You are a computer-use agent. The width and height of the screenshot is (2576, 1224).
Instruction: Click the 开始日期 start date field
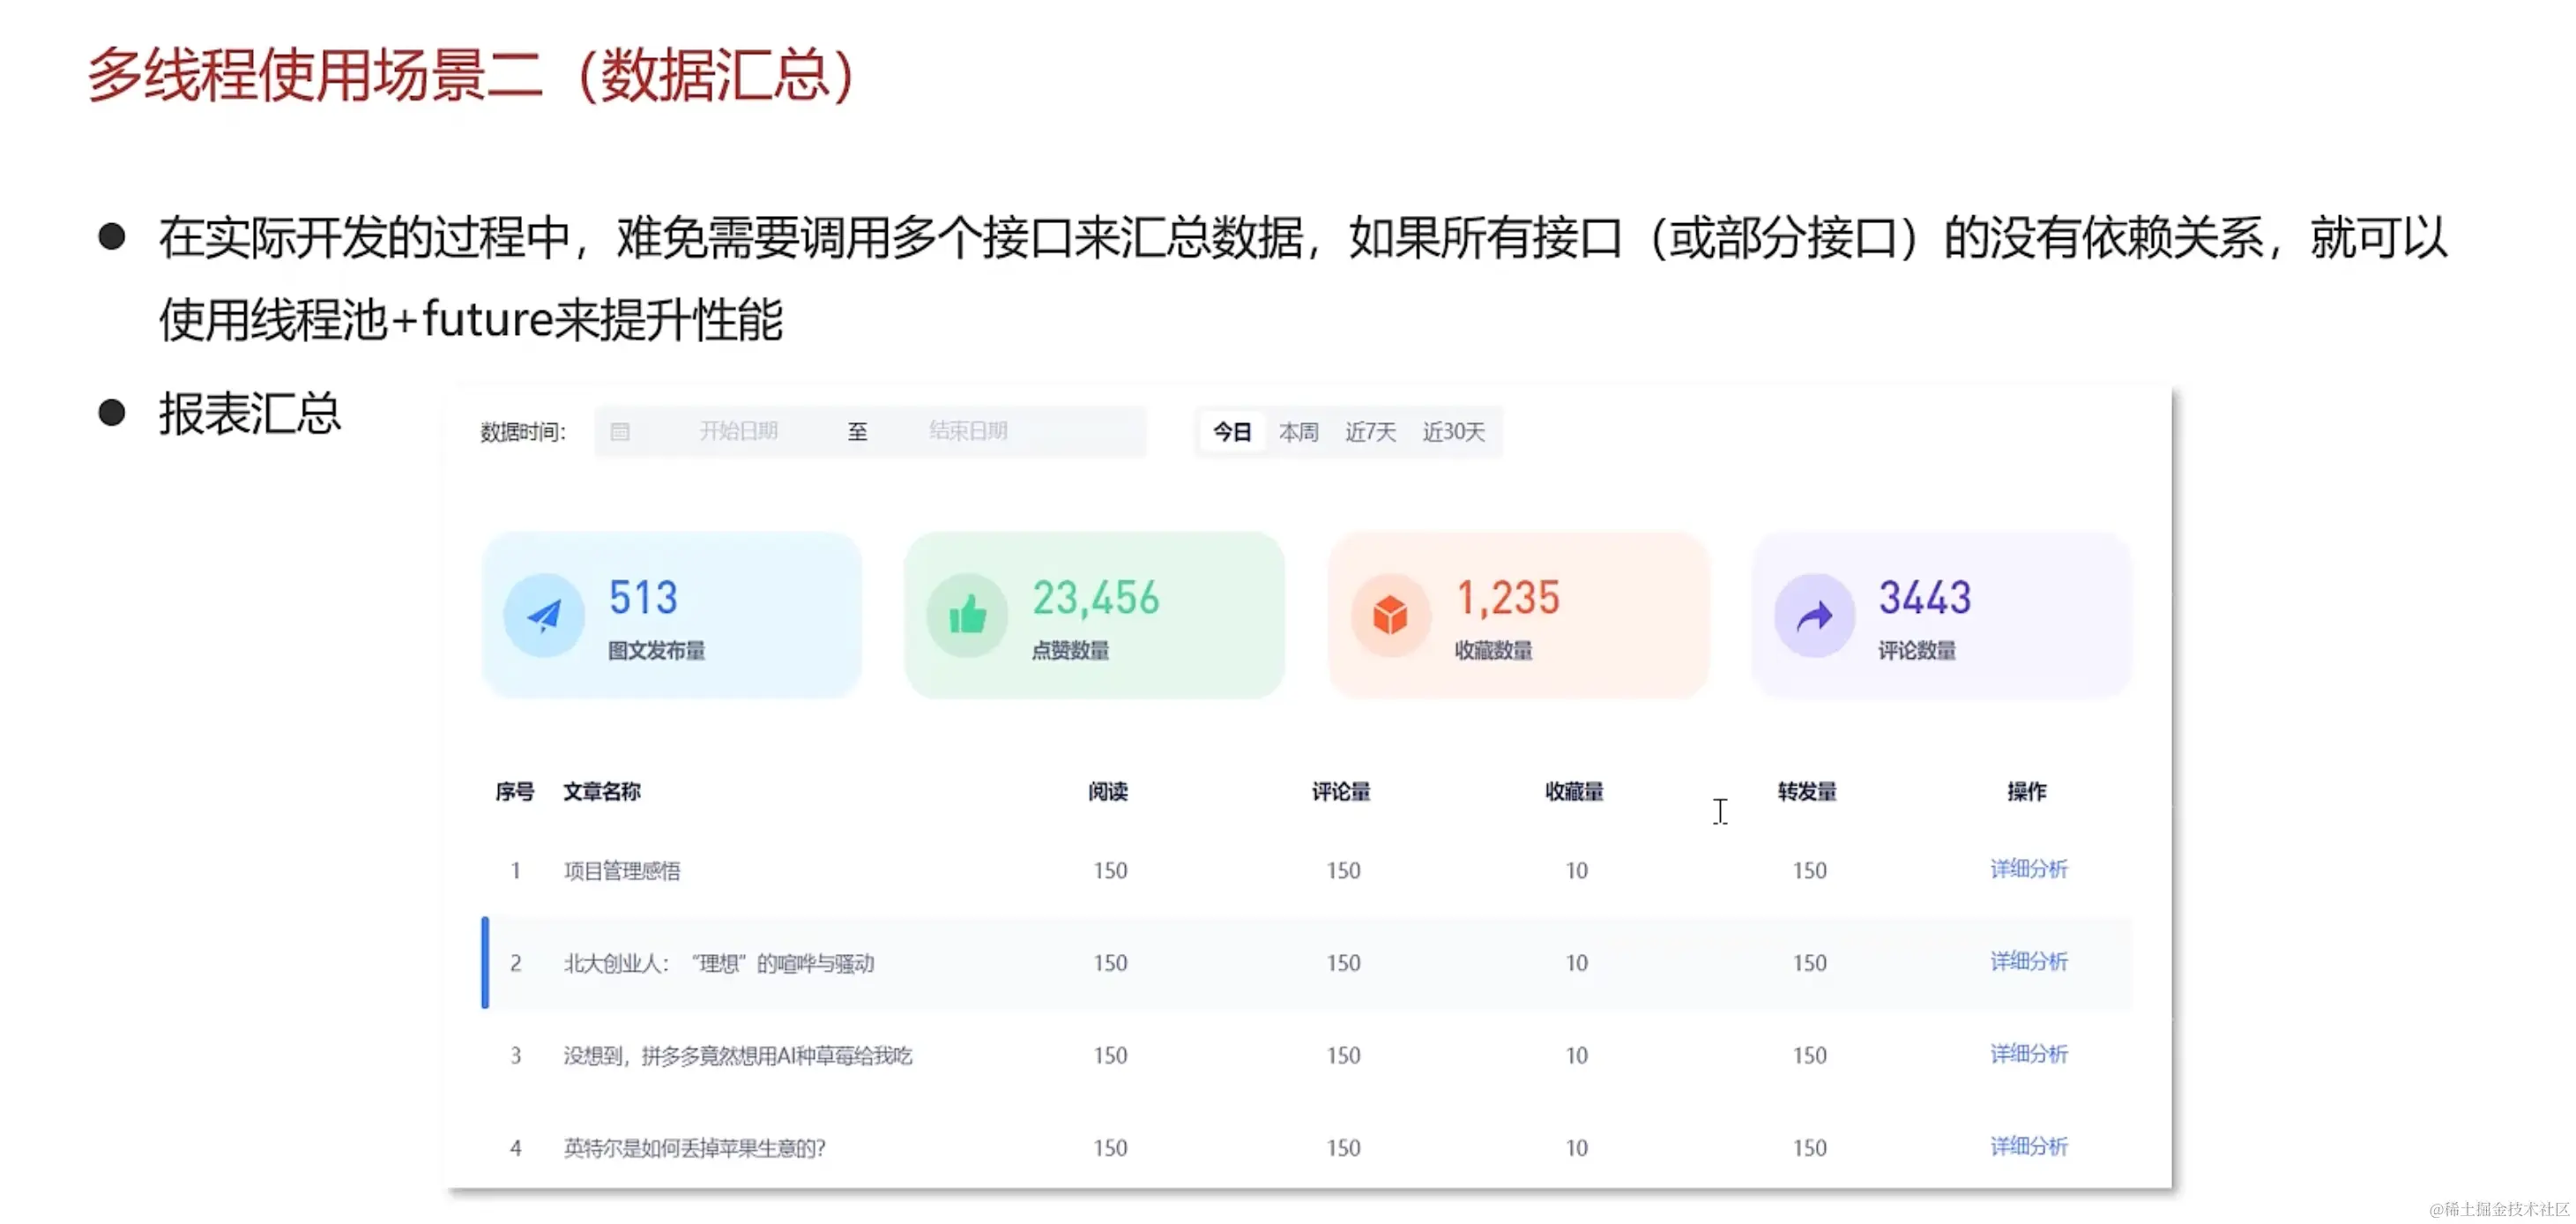tap(738, 431)
